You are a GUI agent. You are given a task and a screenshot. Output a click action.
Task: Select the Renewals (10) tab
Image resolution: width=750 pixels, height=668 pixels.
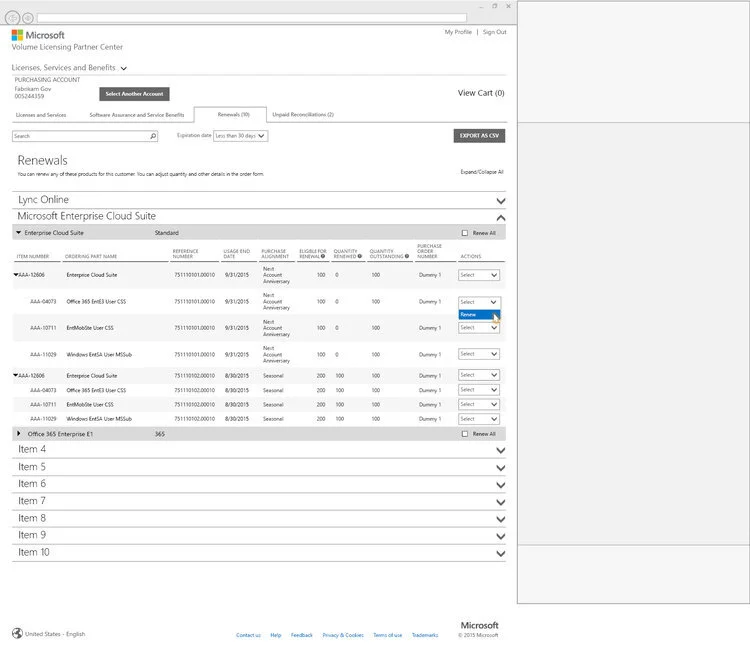(233, 115)
